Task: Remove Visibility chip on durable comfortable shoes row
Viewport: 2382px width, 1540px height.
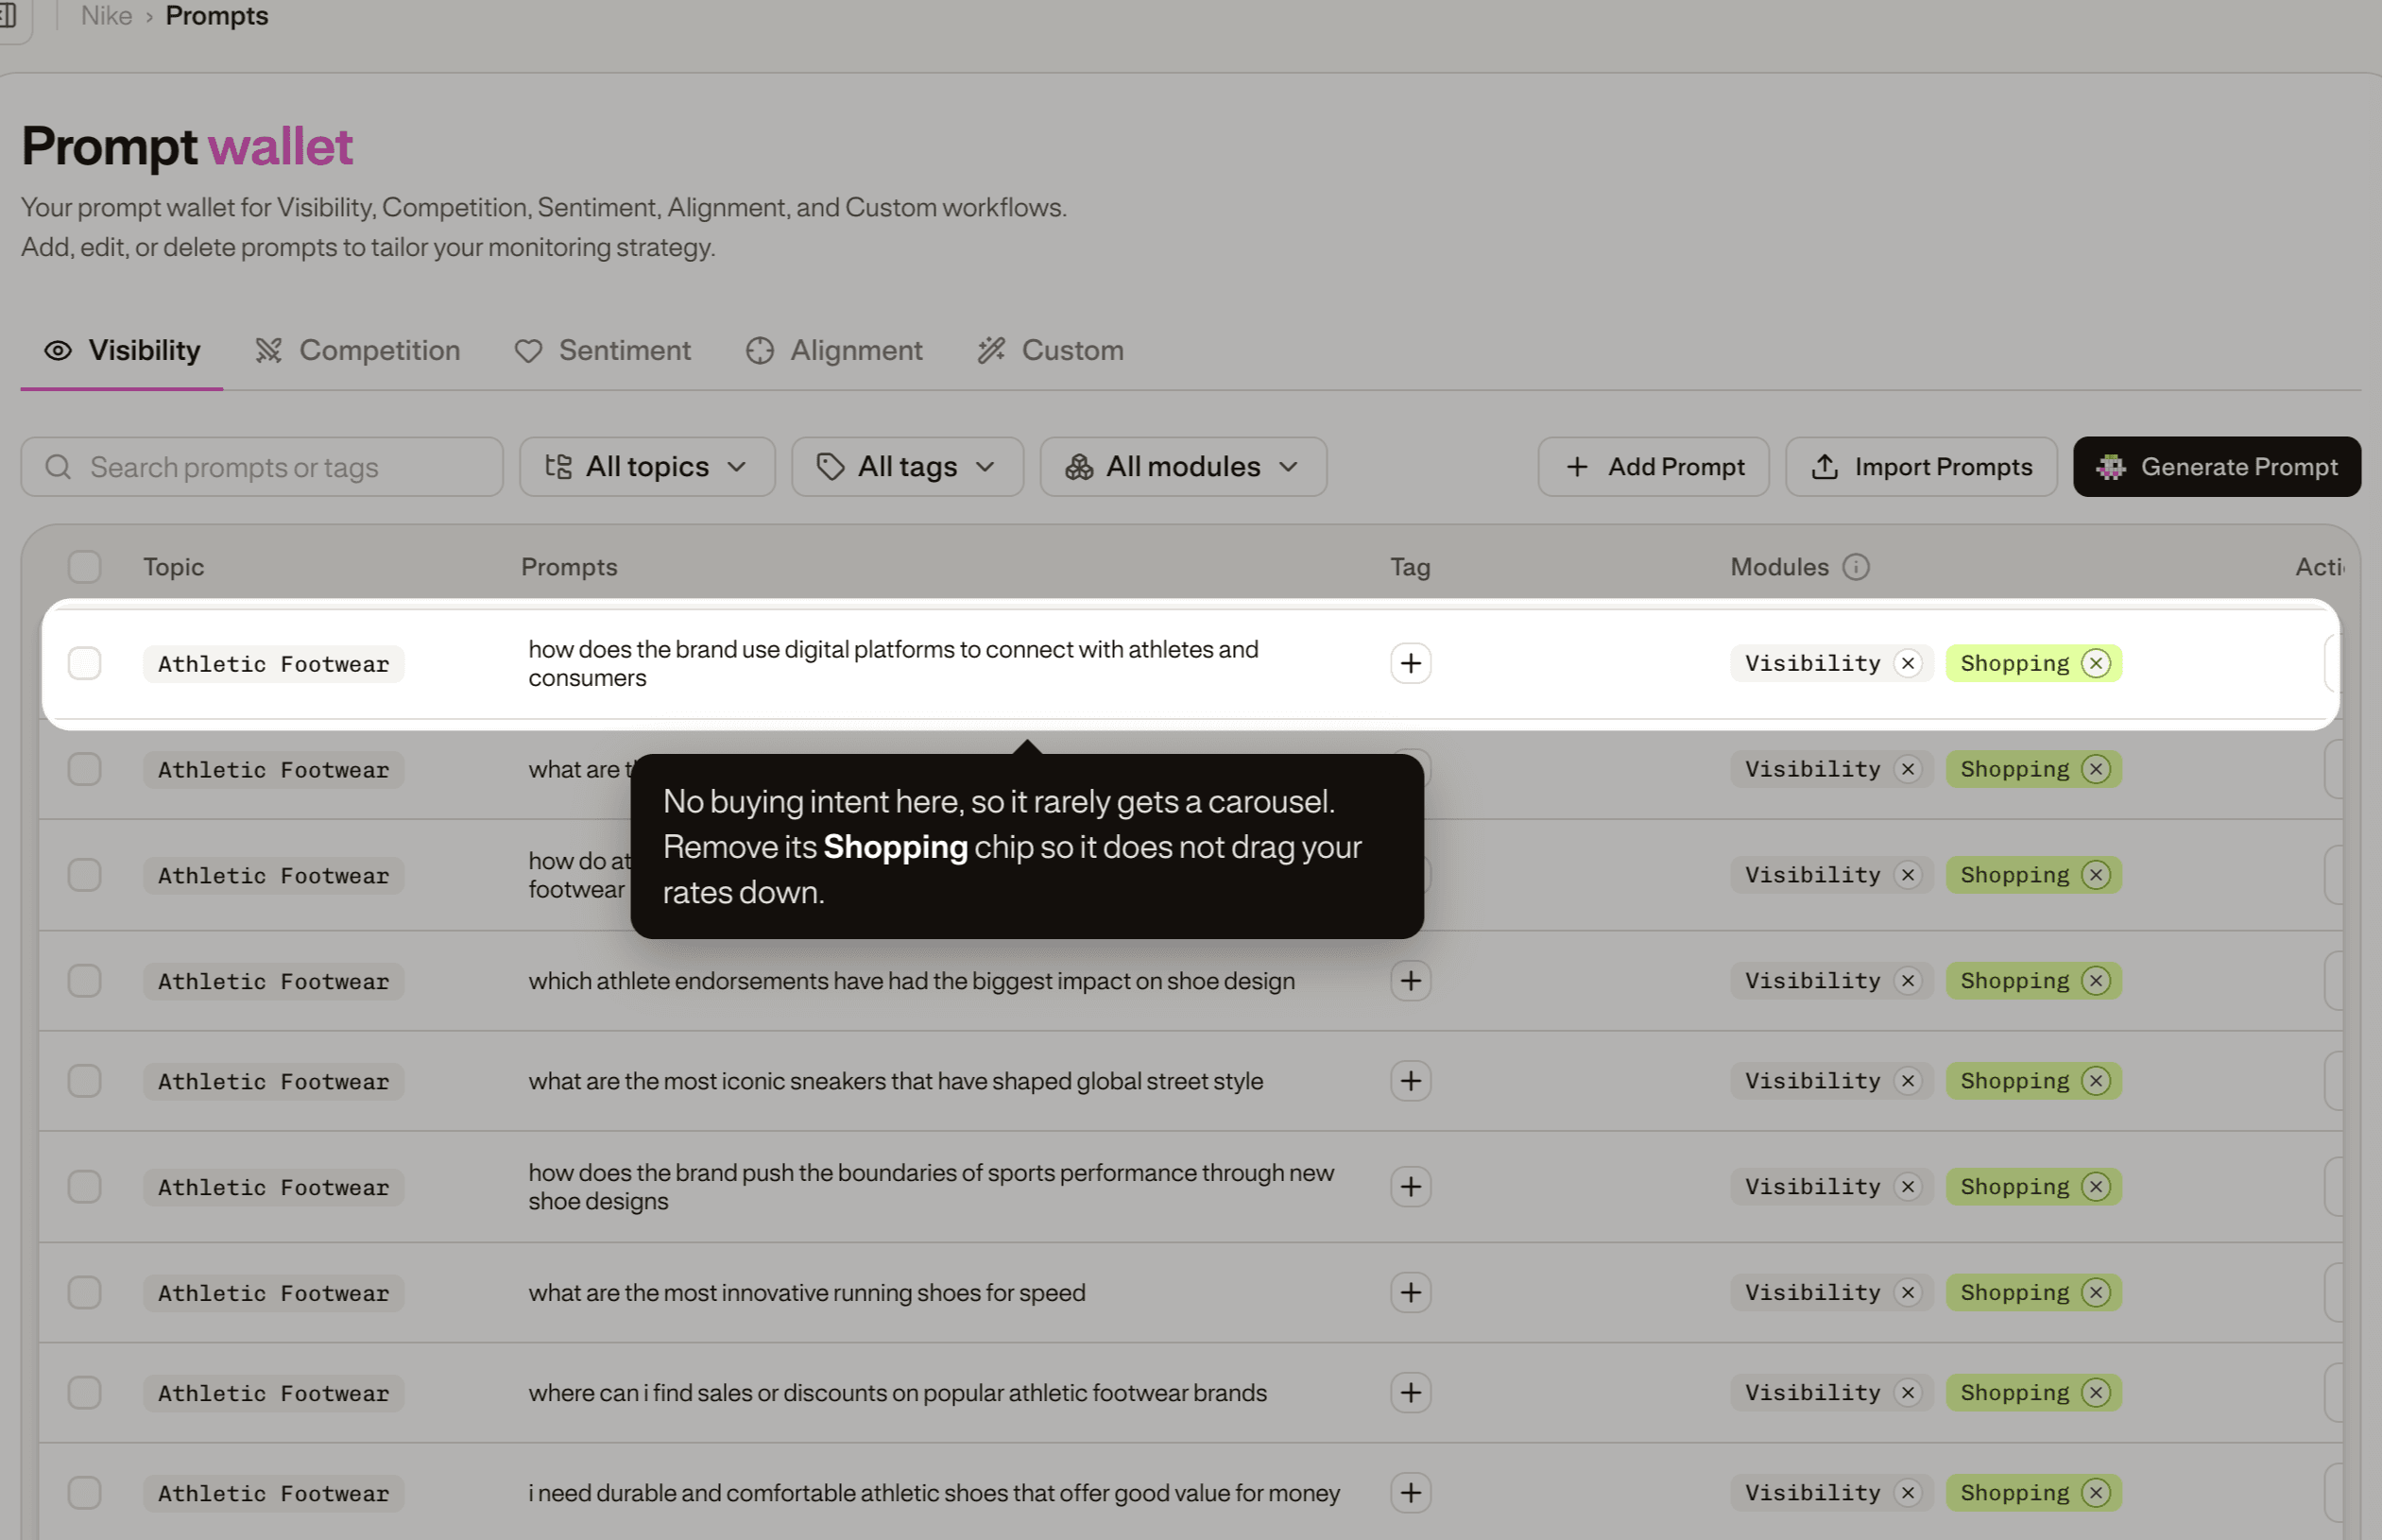Action: (1908, 1493)
